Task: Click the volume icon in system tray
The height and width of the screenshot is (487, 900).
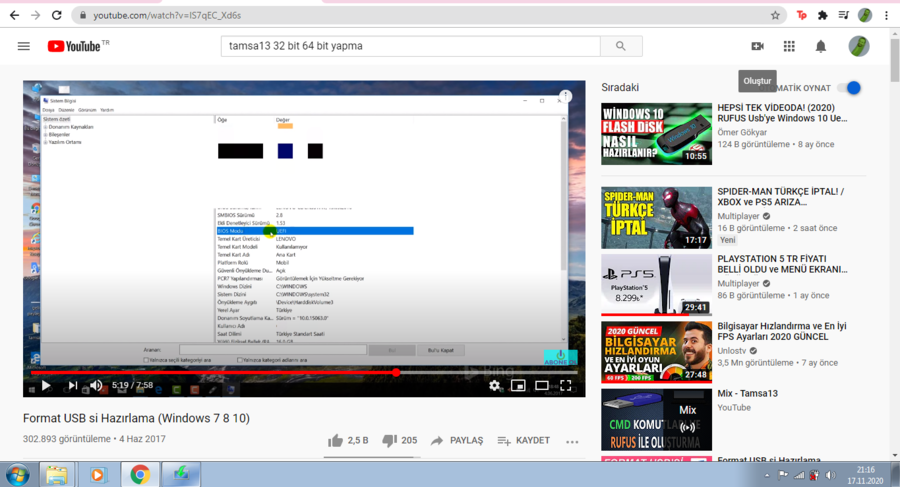Action: click(830, 475)
